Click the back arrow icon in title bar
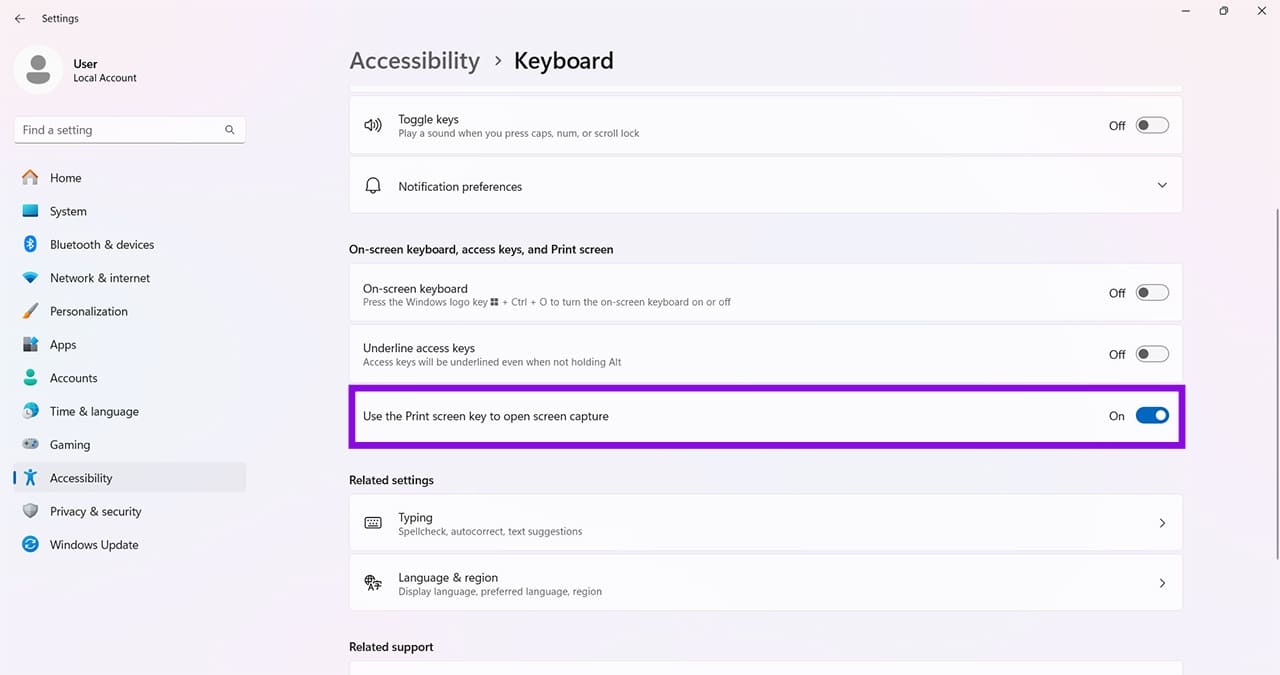 pyautogui.click(x=19, y=18)
